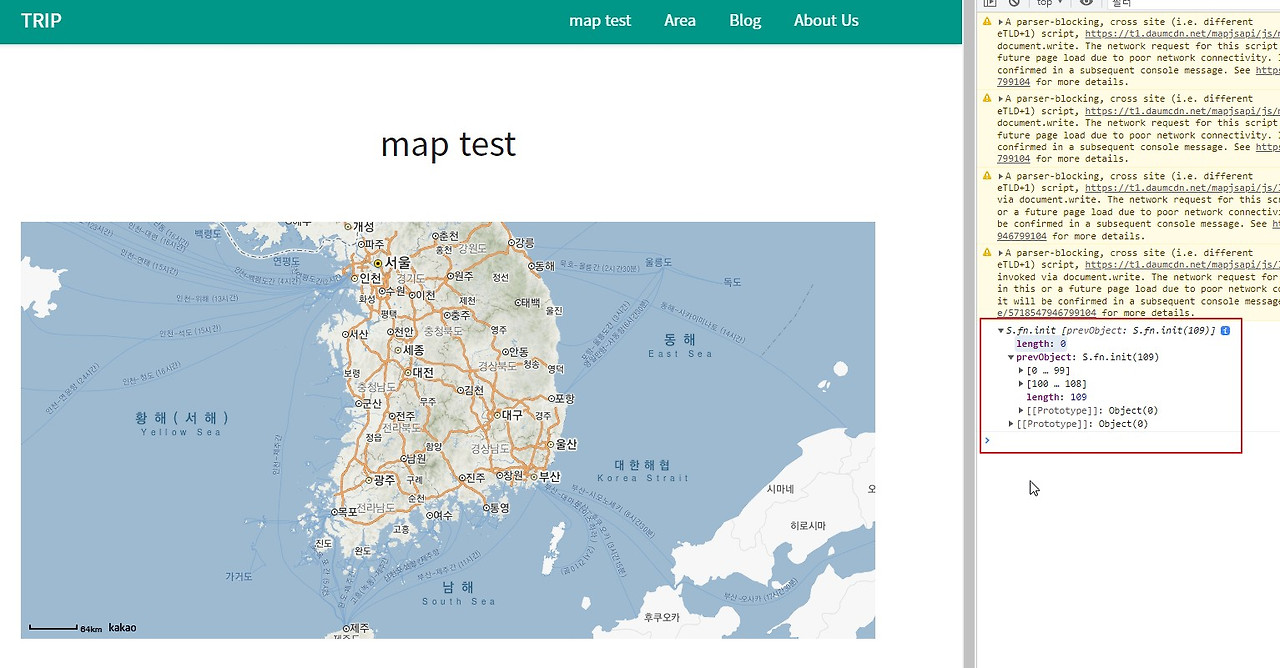Click the 대한해협 Korea Strait label
Screen dimensions: 1280x668
pyautogui.click(x=643, y=470)
